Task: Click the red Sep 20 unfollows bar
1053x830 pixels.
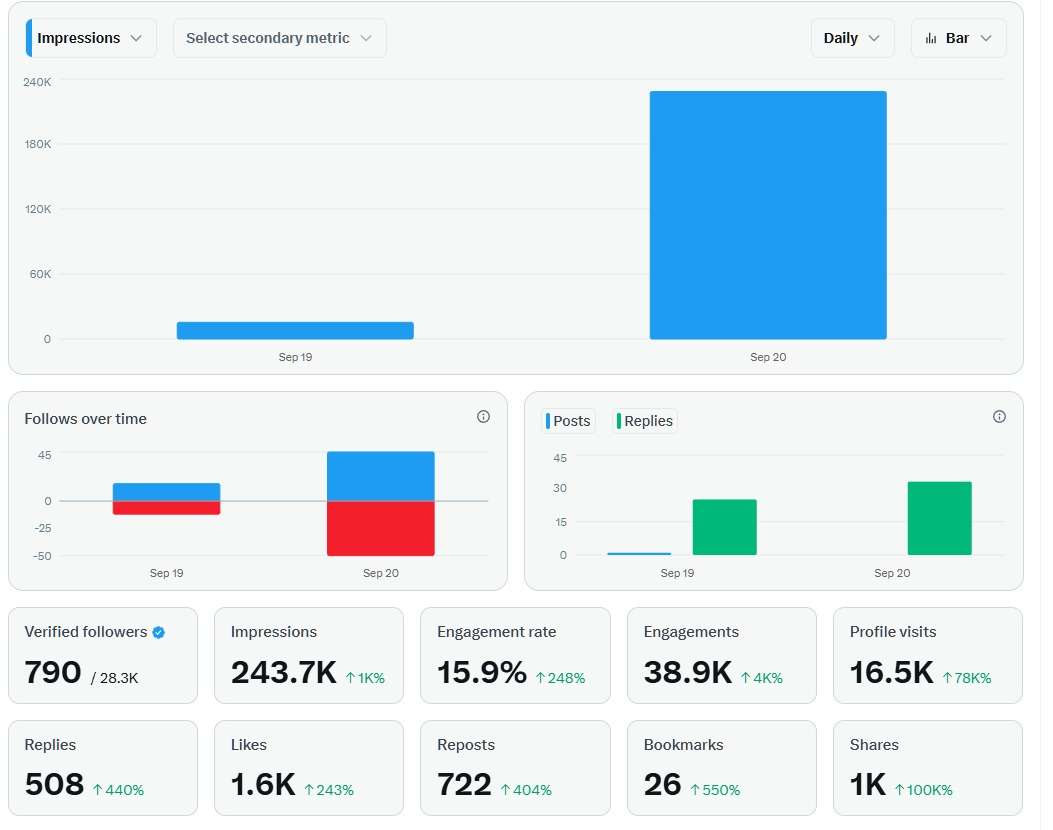Action: coord(380,528)
